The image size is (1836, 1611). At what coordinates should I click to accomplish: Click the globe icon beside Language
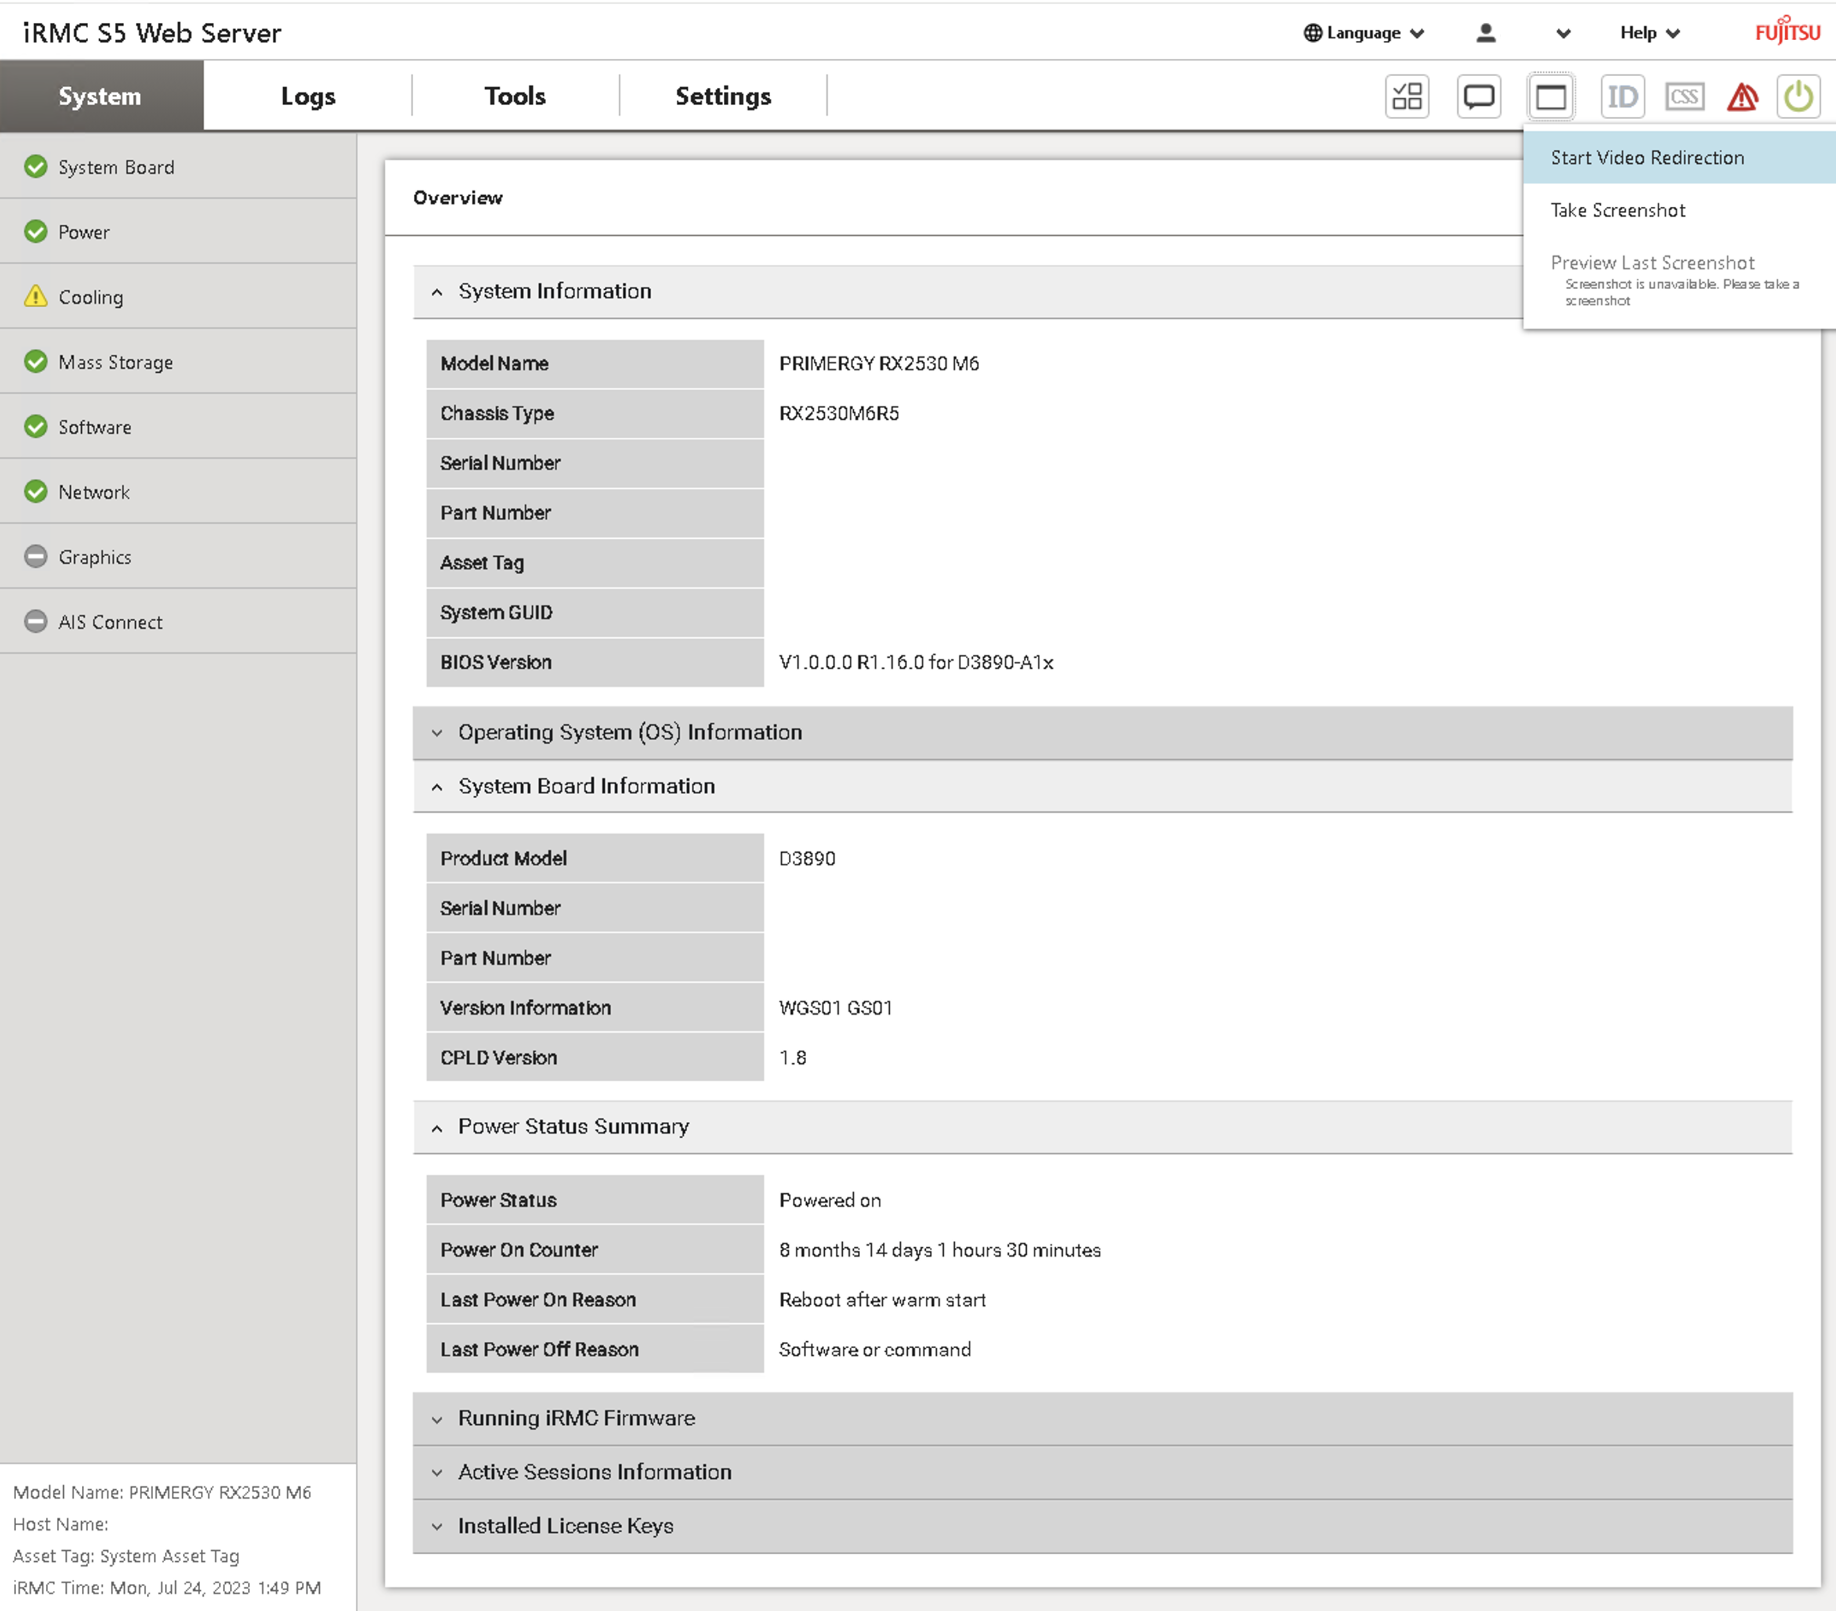1313,33
